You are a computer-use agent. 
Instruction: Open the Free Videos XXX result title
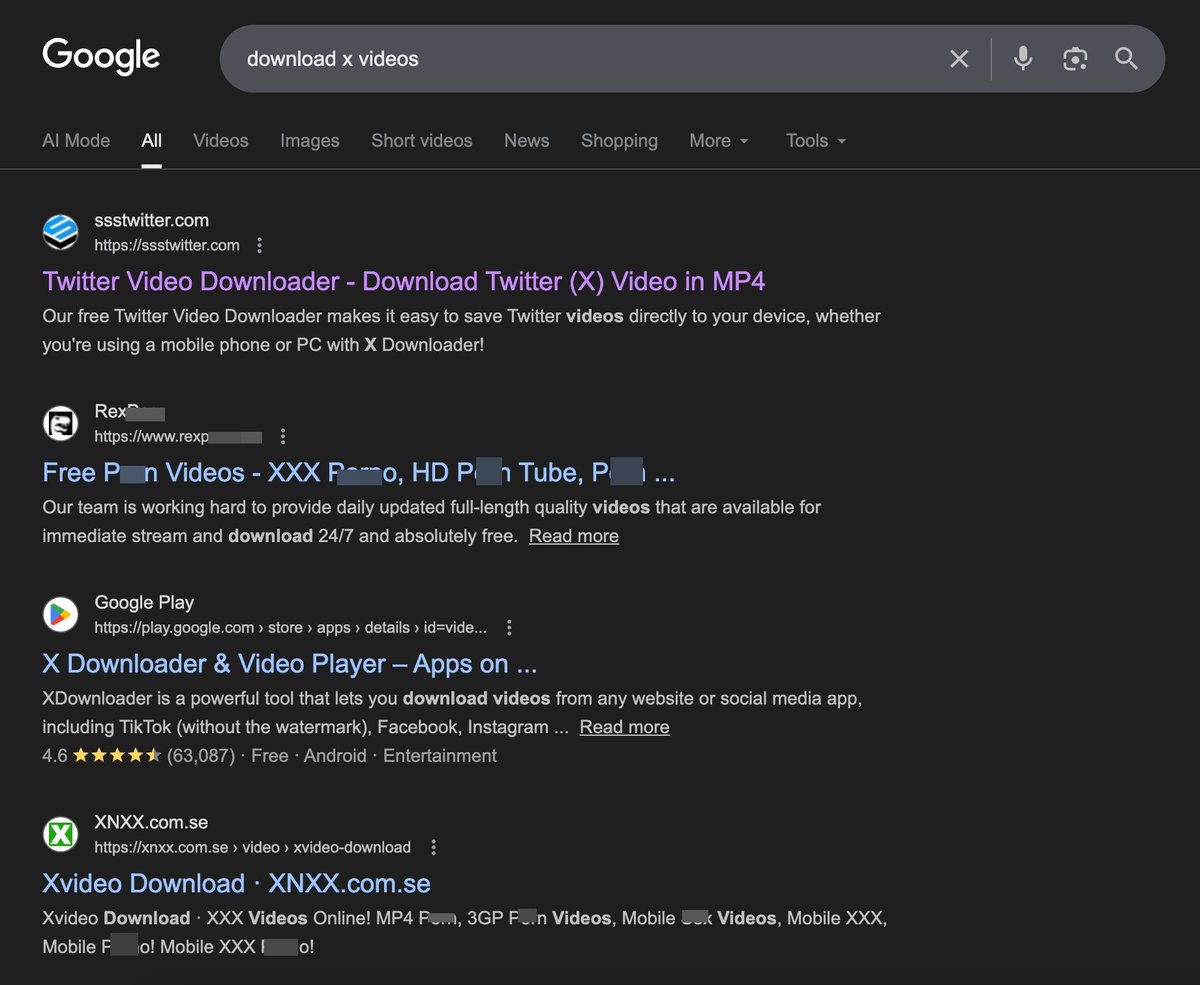point(358,472)
